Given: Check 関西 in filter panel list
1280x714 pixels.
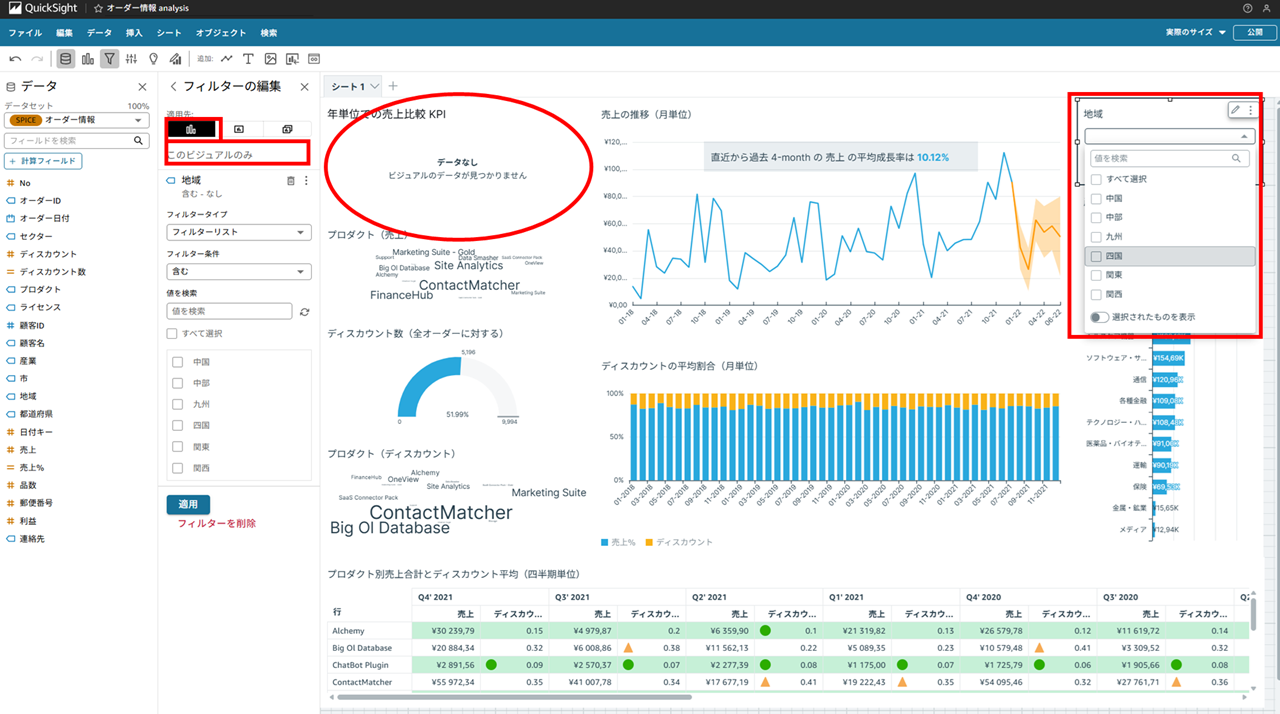Looking at the screenshot, I should click(x=178, y=468).
